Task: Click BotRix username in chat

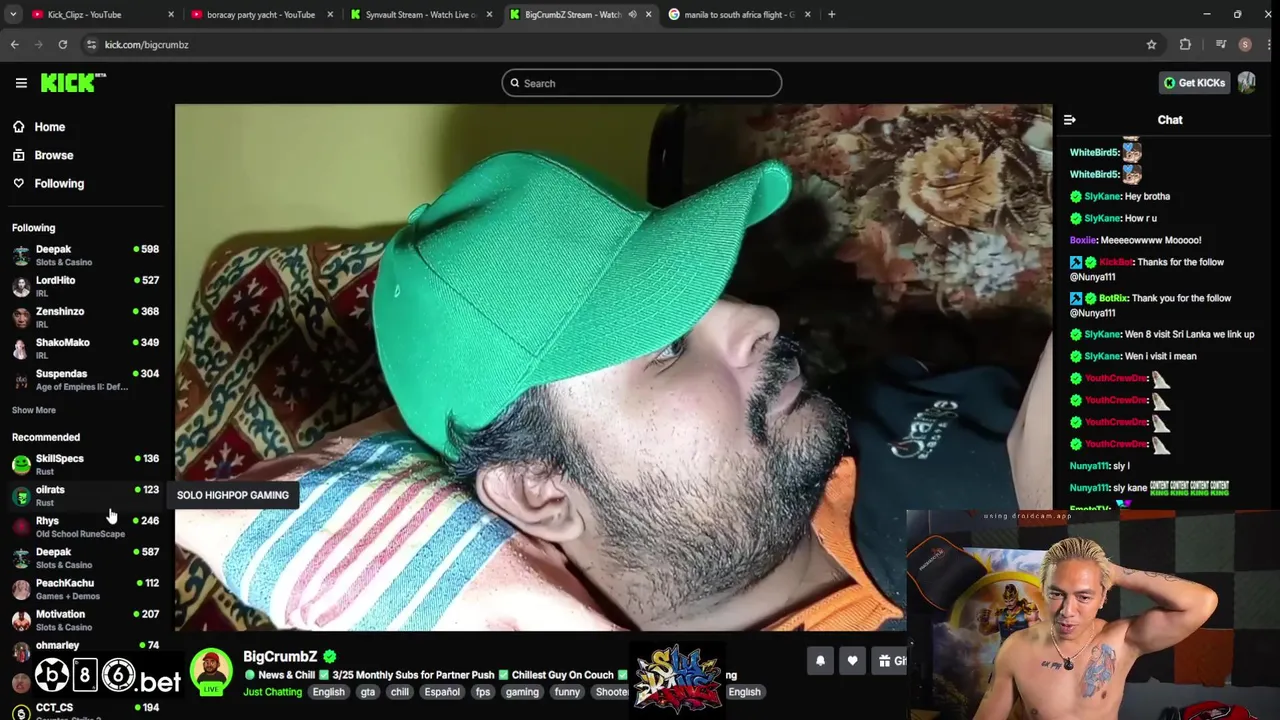Action: [1114, 298]
